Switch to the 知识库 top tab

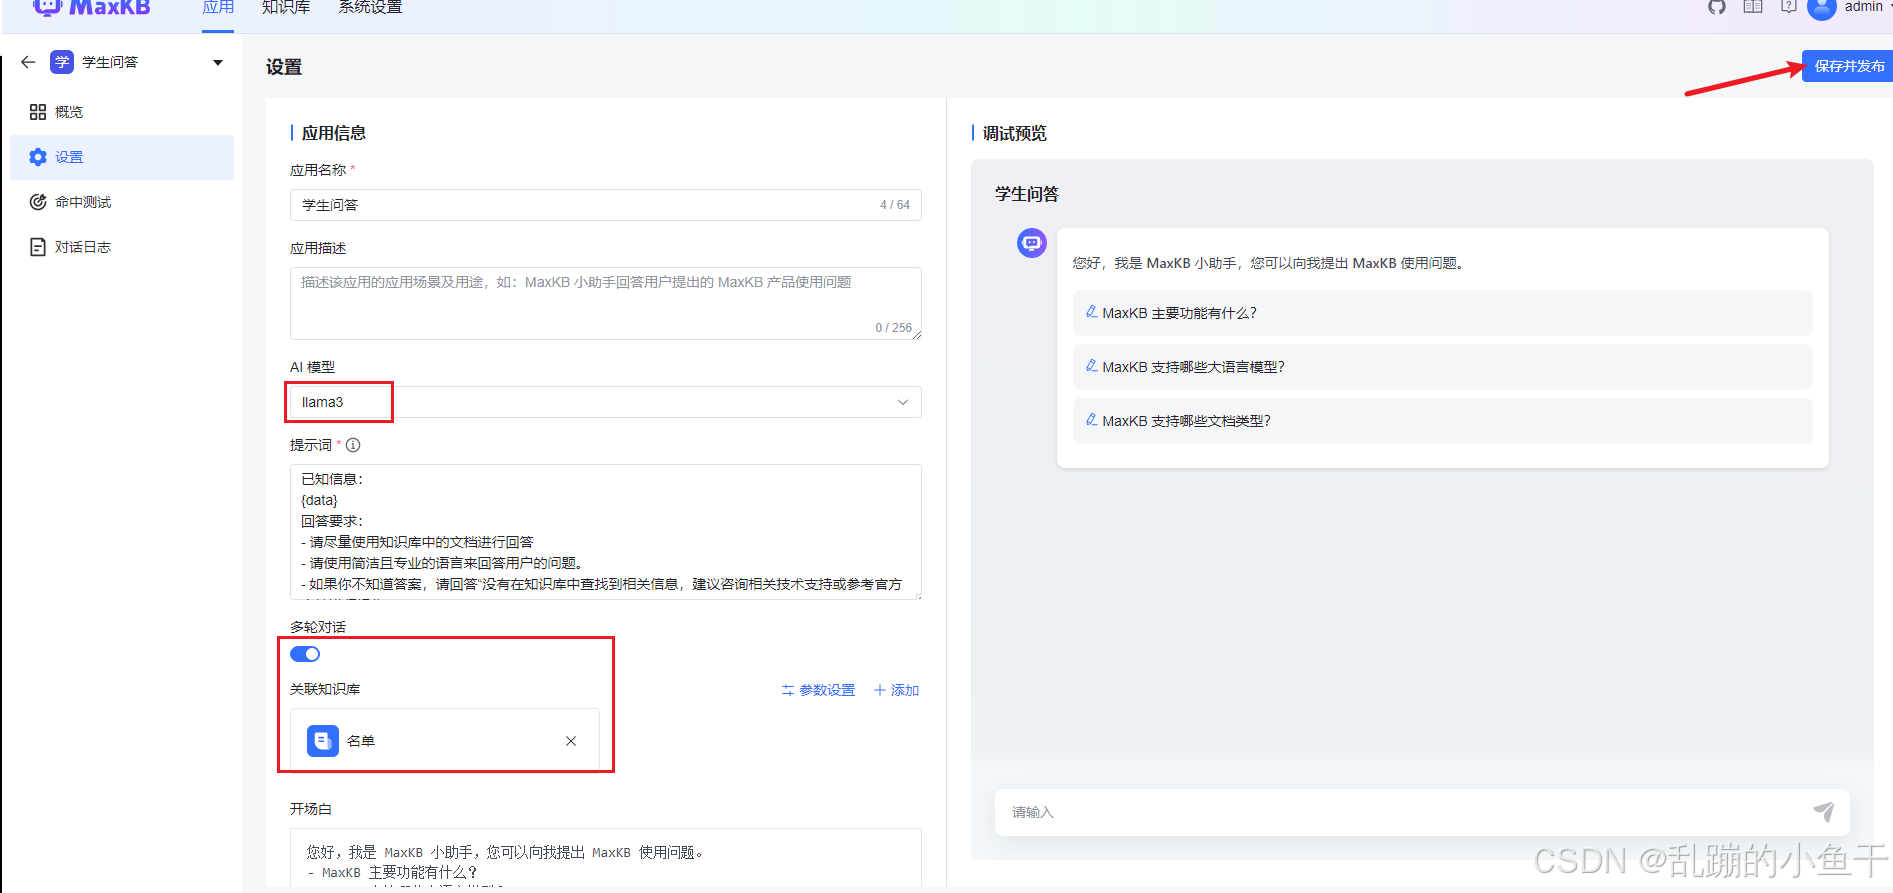click(x=286, y=8)
